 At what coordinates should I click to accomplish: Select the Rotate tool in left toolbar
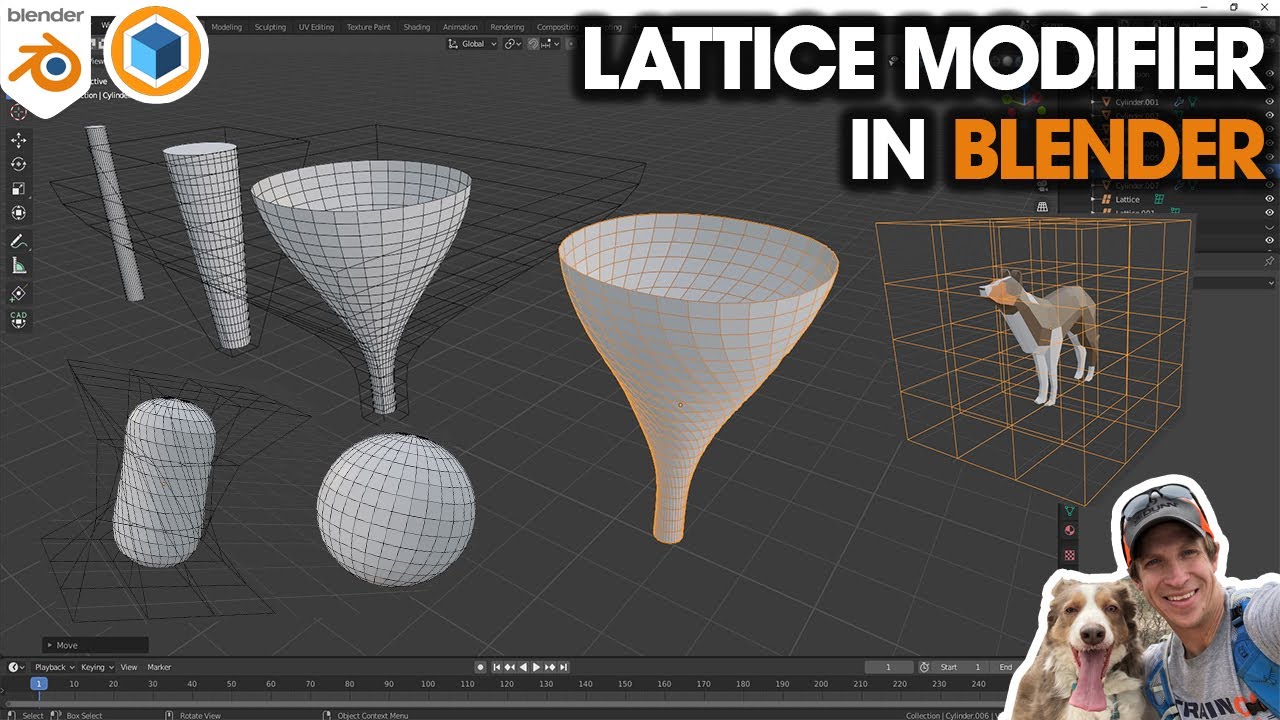tap(18, 164)
